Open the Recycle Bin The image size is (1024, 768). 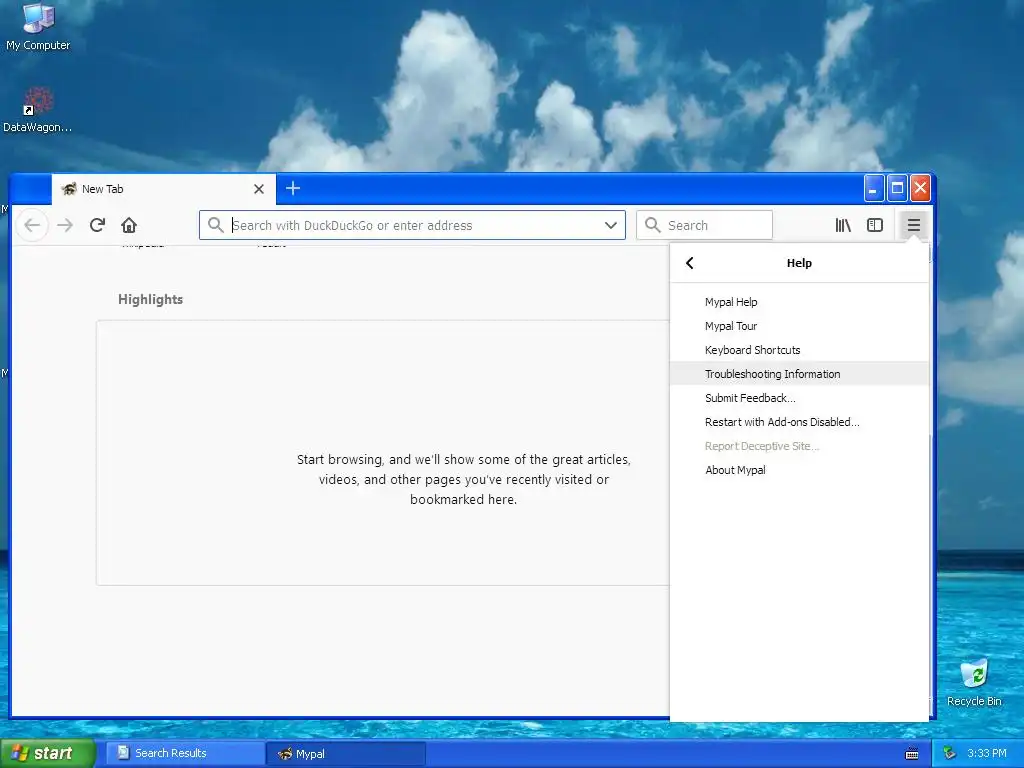pyautogui.click(x=974, y=683)
